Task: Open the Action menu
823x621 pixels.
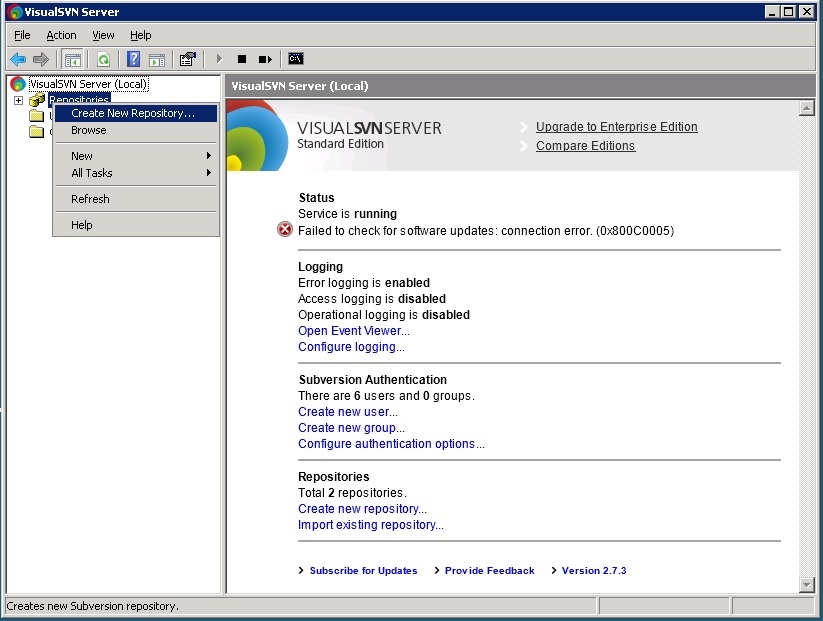Action: pyautogui.click(x=61, y=35)
